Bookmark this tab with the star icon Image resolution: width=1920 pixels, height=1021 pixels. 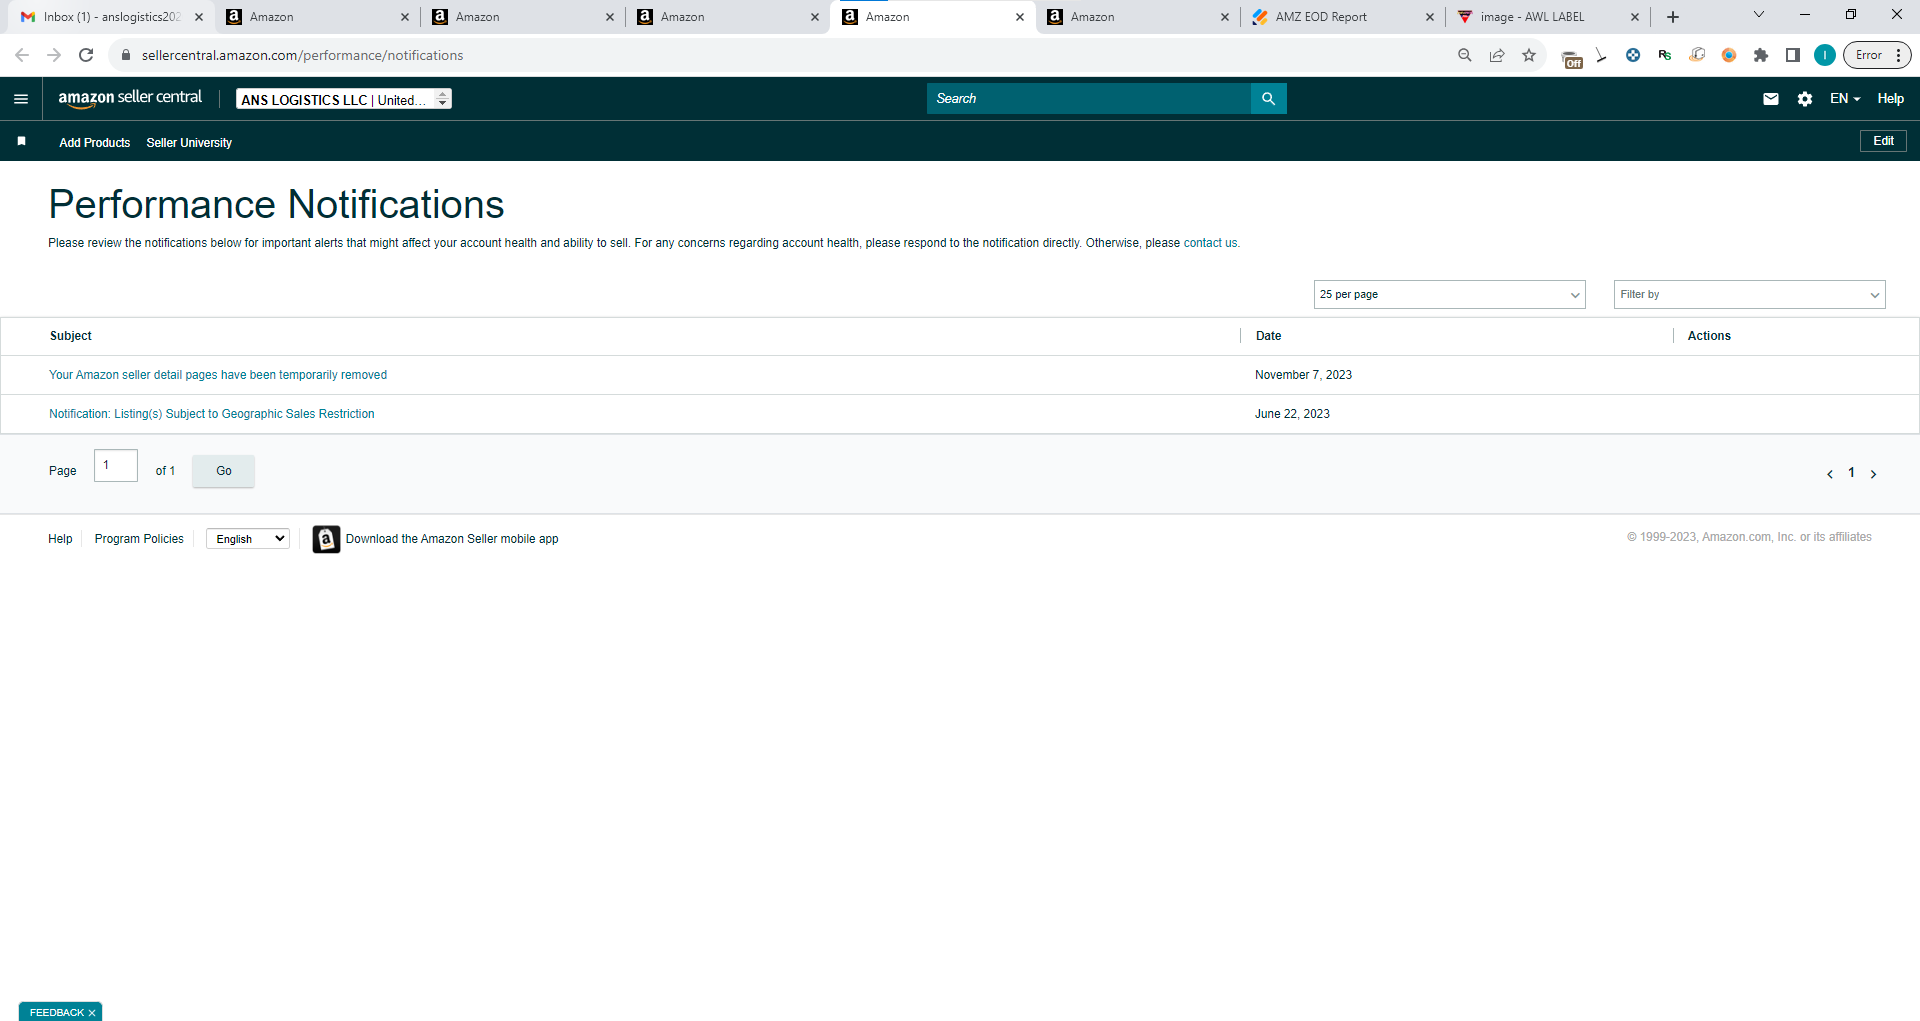point(1529,55)
